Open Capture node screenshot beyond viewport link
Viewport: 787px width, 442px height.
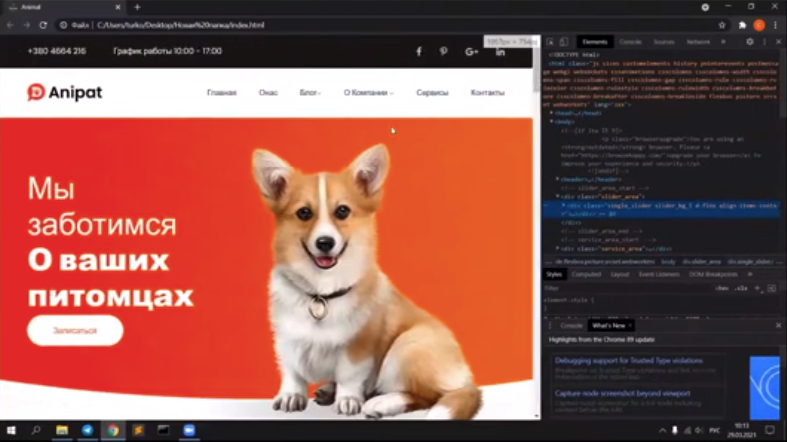[622, 393]
